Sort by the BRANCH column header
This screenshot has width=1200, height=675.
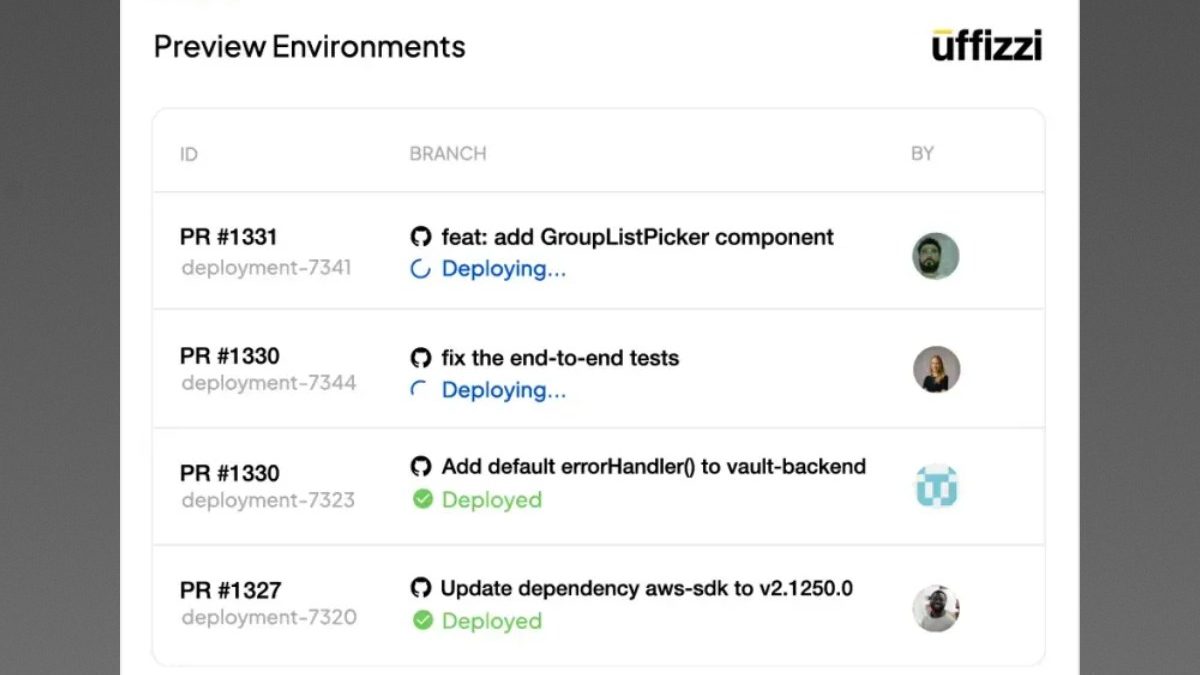click(x=448, y=154)
